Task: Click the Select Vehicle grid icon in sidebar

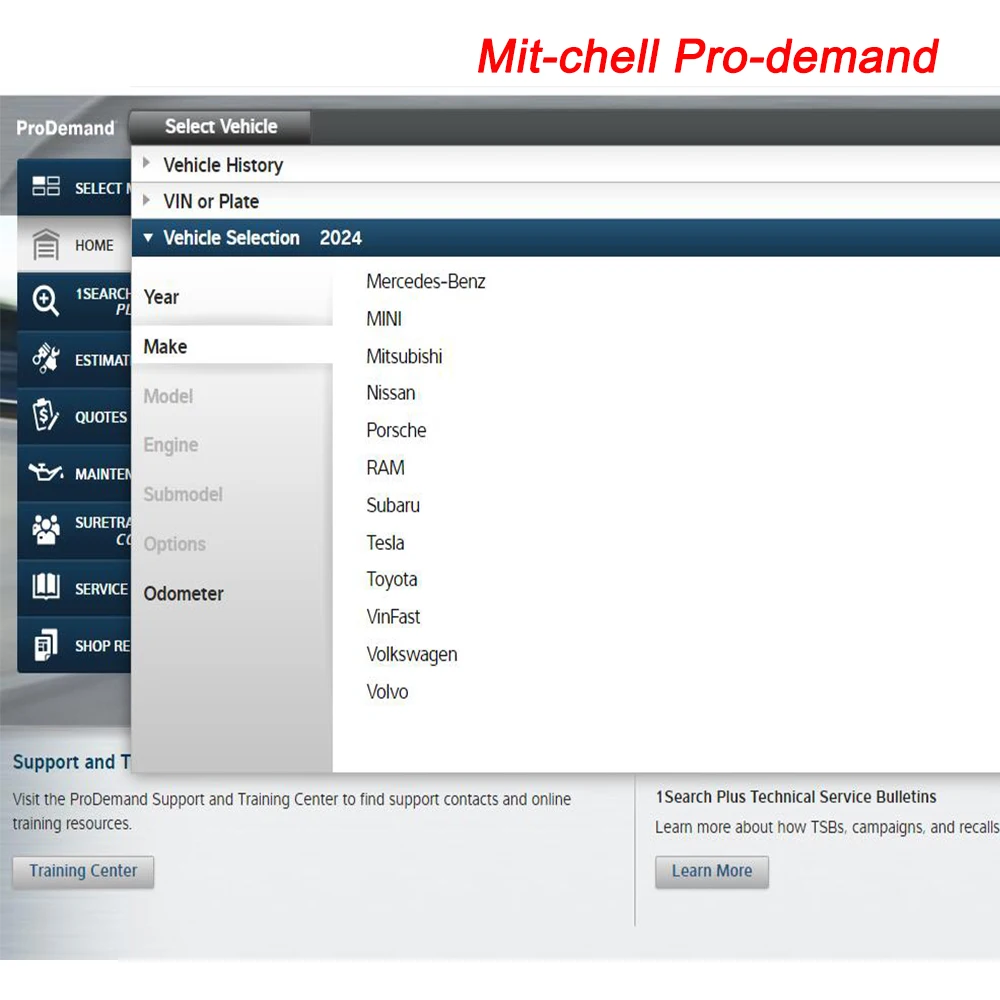Action: pyautogui.click(x=46, y=186)
